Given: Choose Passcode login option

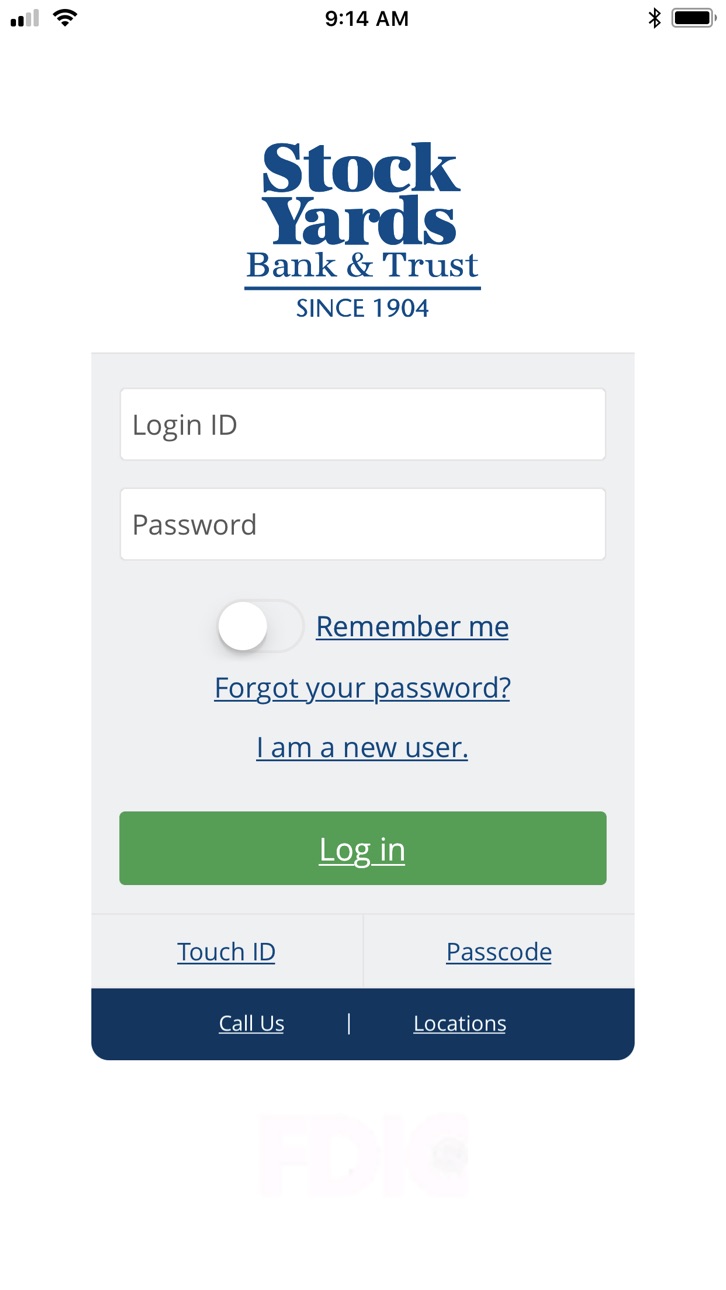Looking at the screenshot, I should (x=499, y=951).
